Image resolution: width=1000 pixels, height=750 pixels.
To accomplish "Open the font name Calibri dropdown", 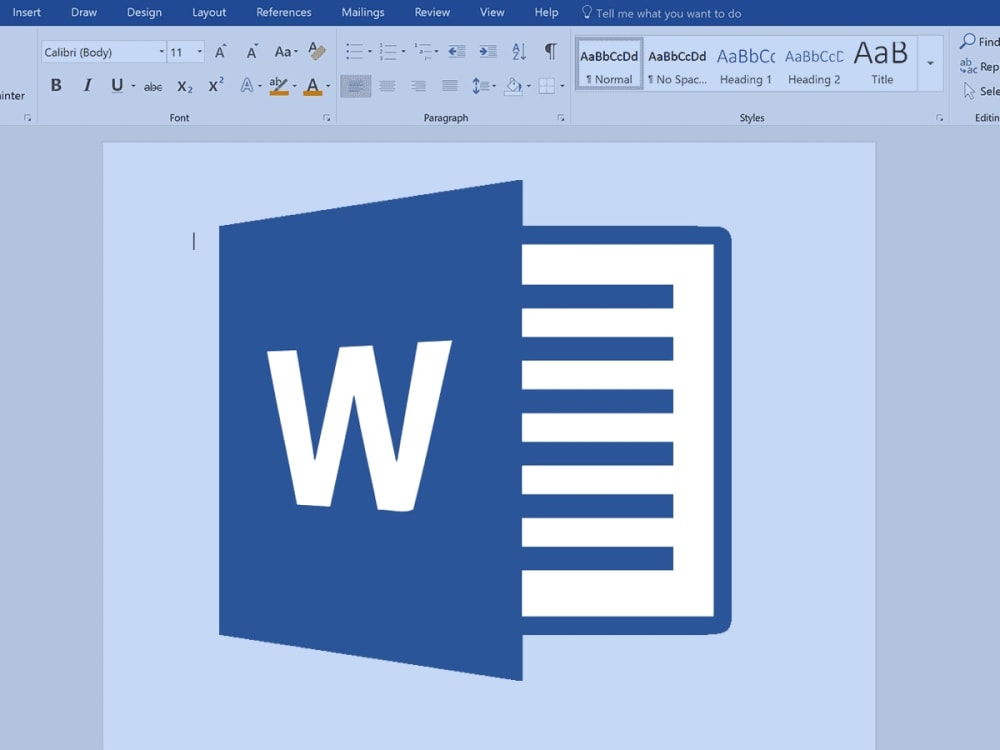I will point(161,52).
